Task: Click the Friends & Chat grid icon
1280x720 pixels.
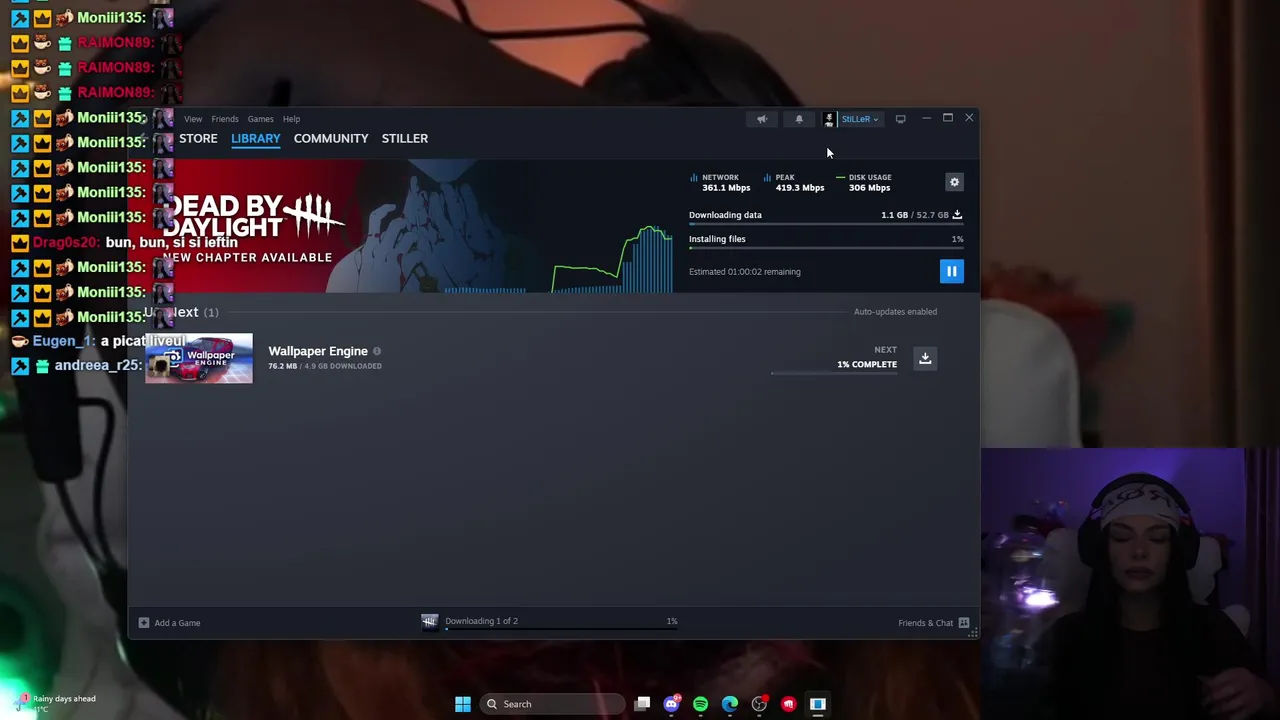Action: pos(964,623)
